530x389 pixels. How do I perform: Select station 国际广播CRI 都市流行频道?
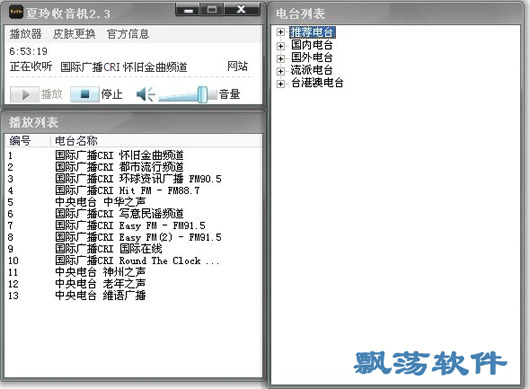coord(119,167)
